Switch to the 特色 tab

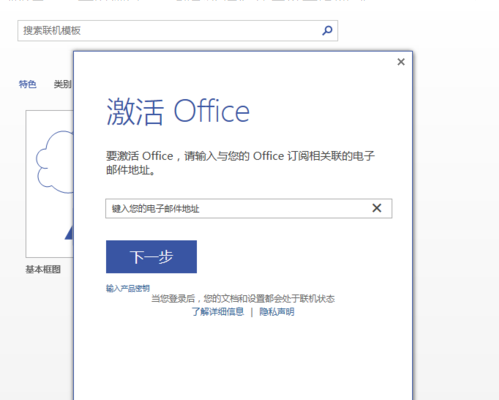(27, 84)
